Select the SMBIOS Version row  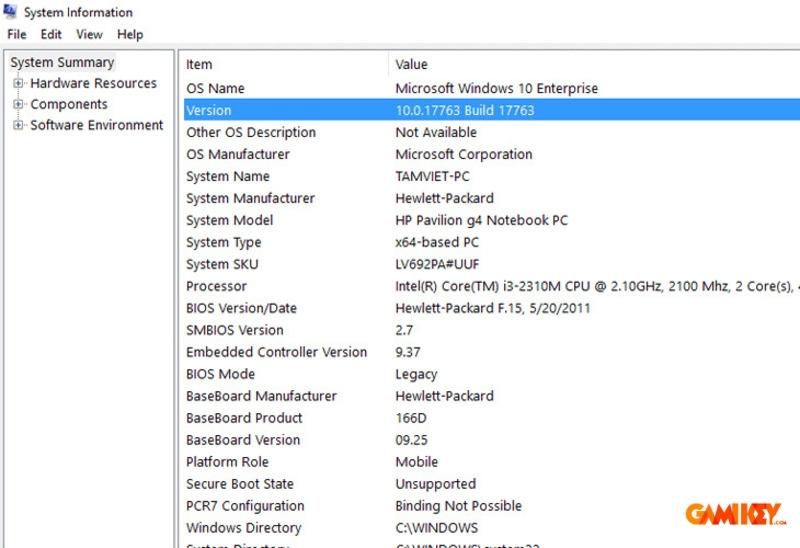tap(492, 330)
